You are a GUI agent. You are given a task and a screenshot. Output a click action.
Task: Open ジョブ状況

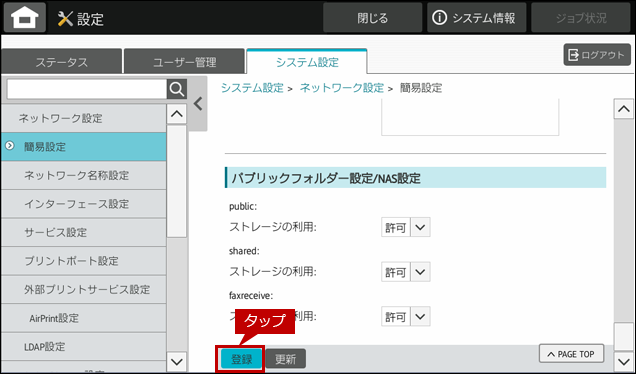[x=581, y=18]
